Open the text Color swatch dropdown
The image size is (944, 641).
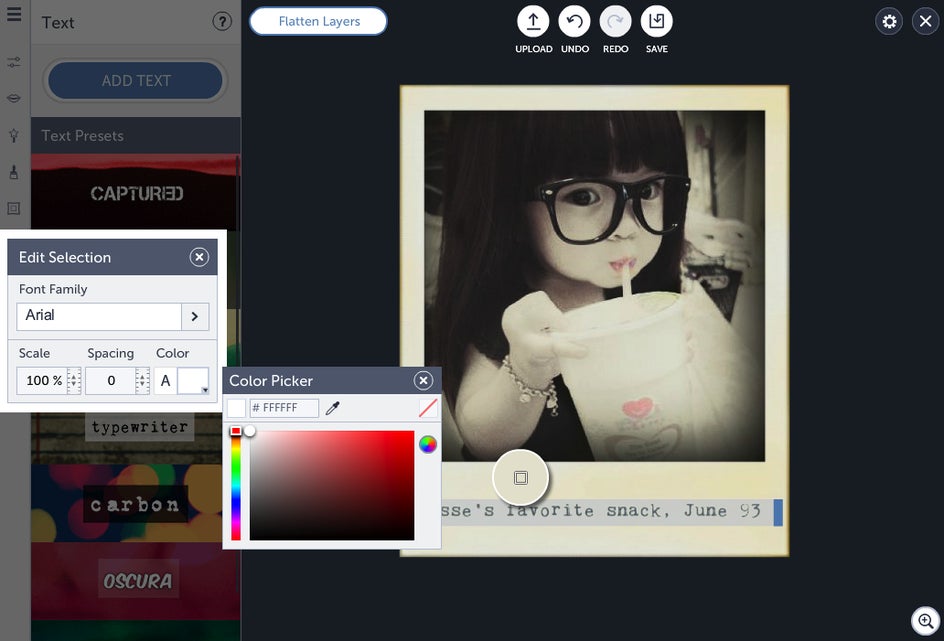193,381
